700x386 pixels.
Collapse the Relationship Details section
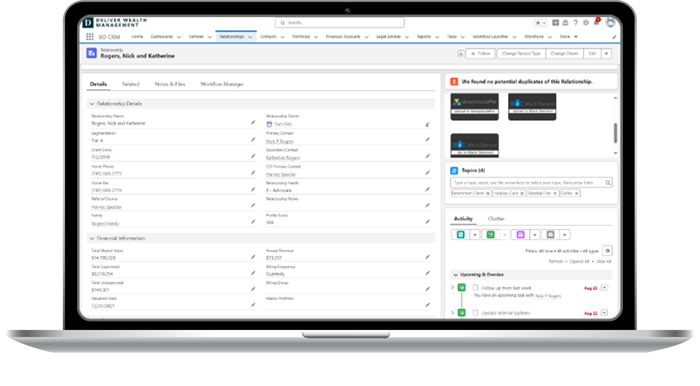click(92, 104)
